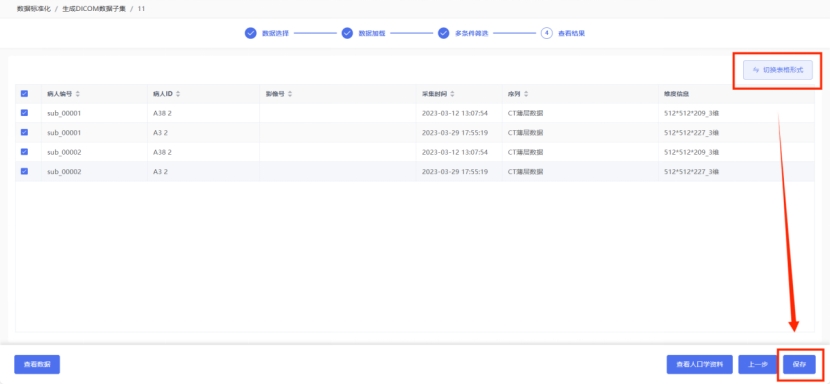
Task: Select the 查看结果 step label
Action: tap(571, 33)
